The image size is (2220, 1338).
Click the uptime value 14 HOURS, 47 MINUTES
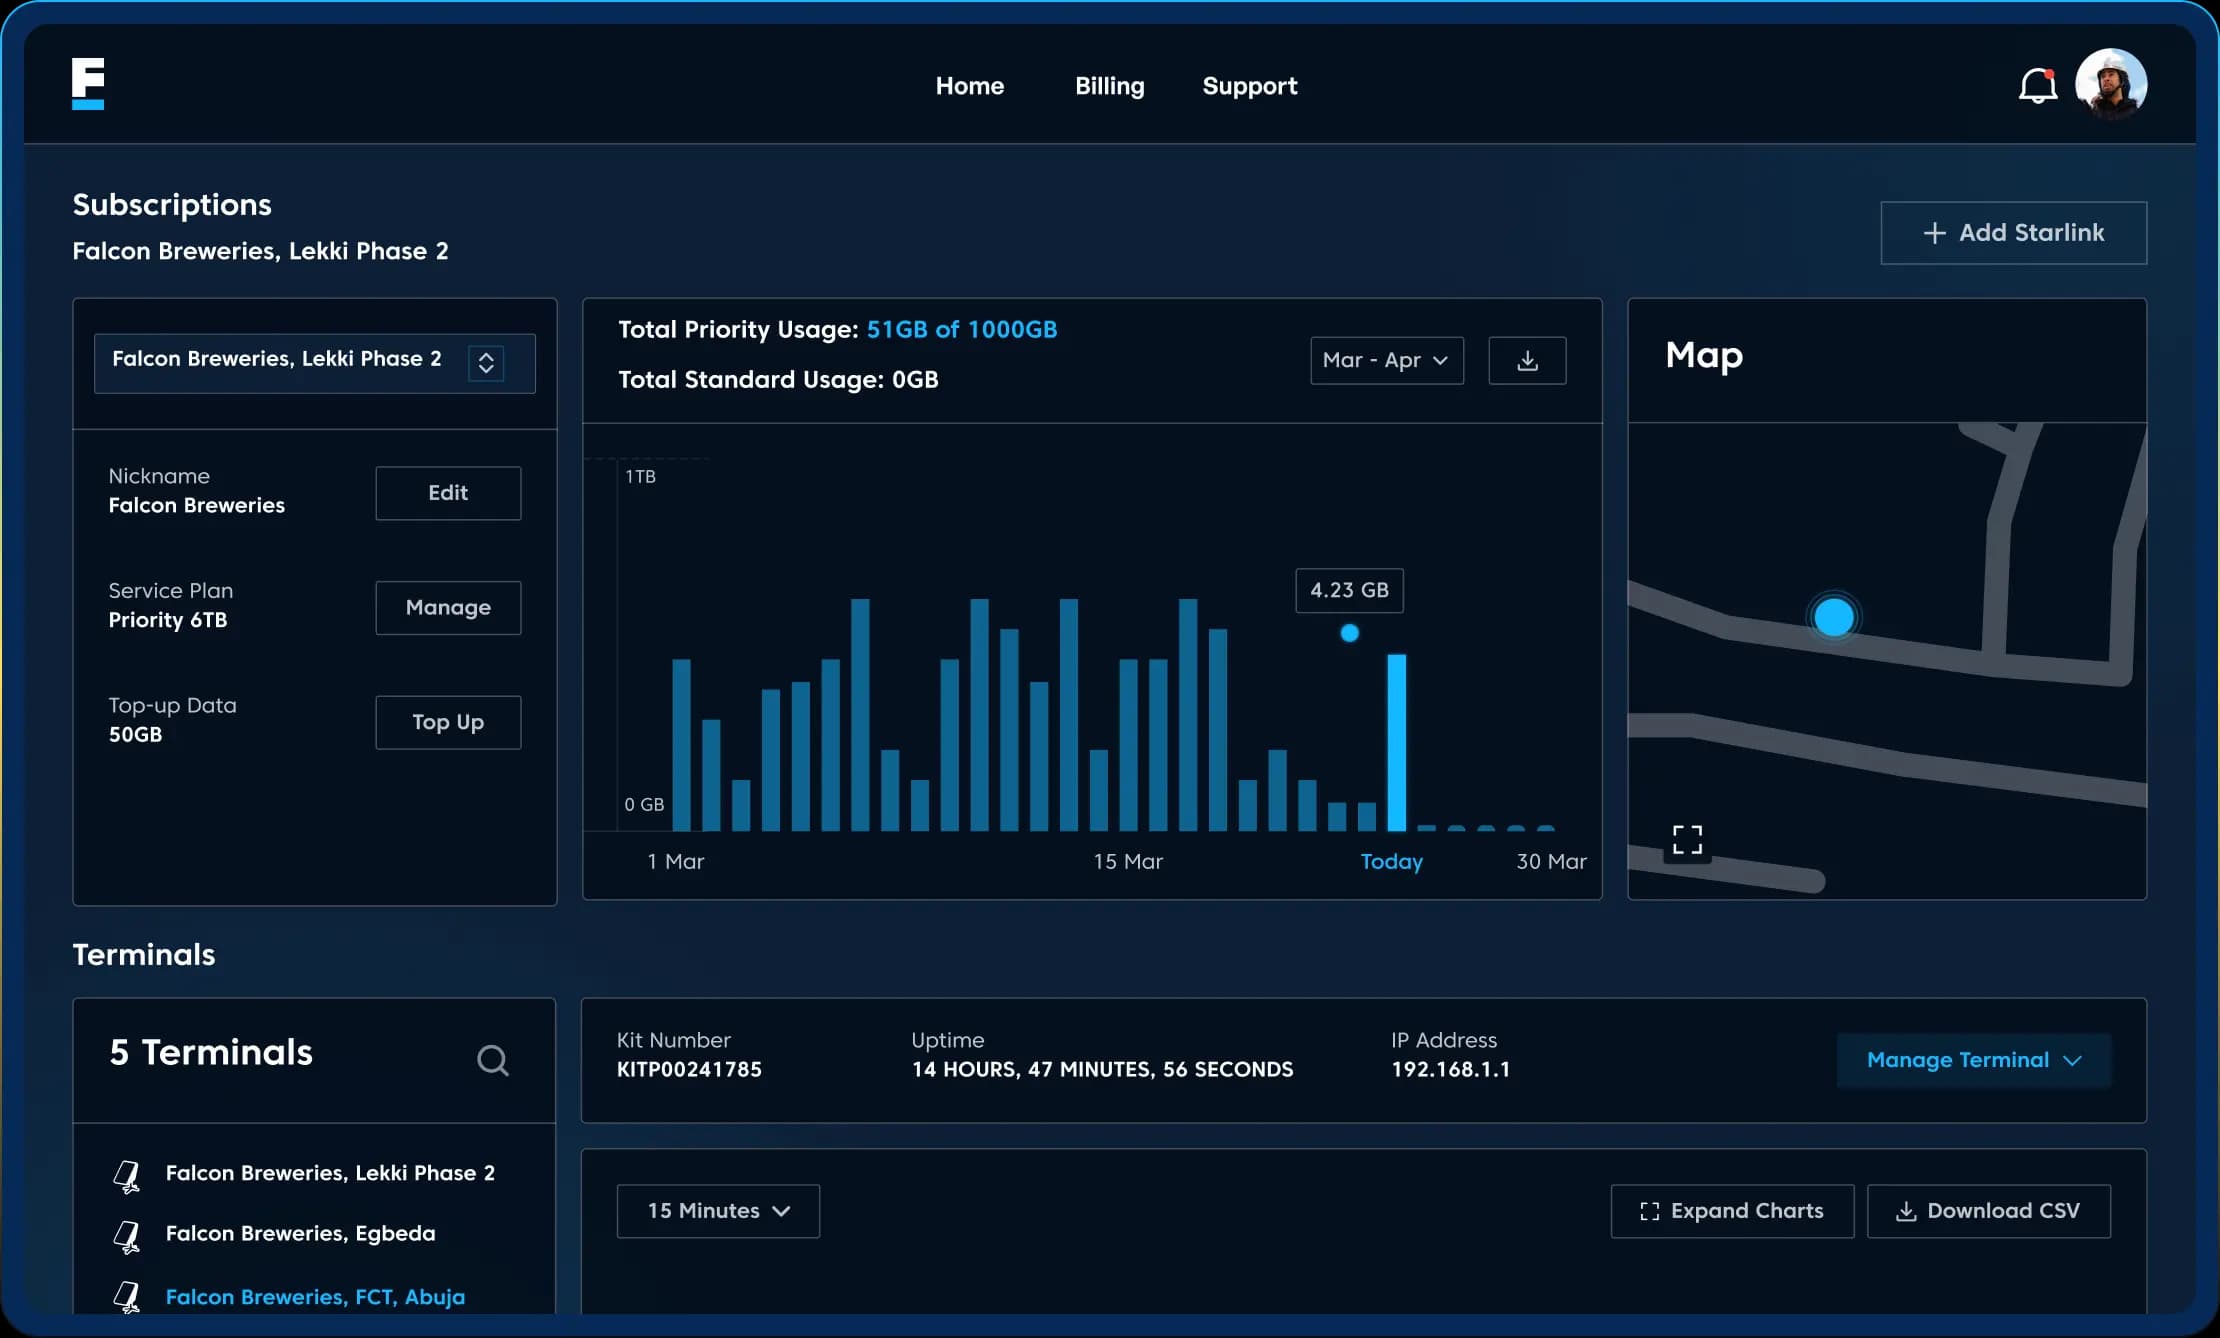point(1102,1070)
